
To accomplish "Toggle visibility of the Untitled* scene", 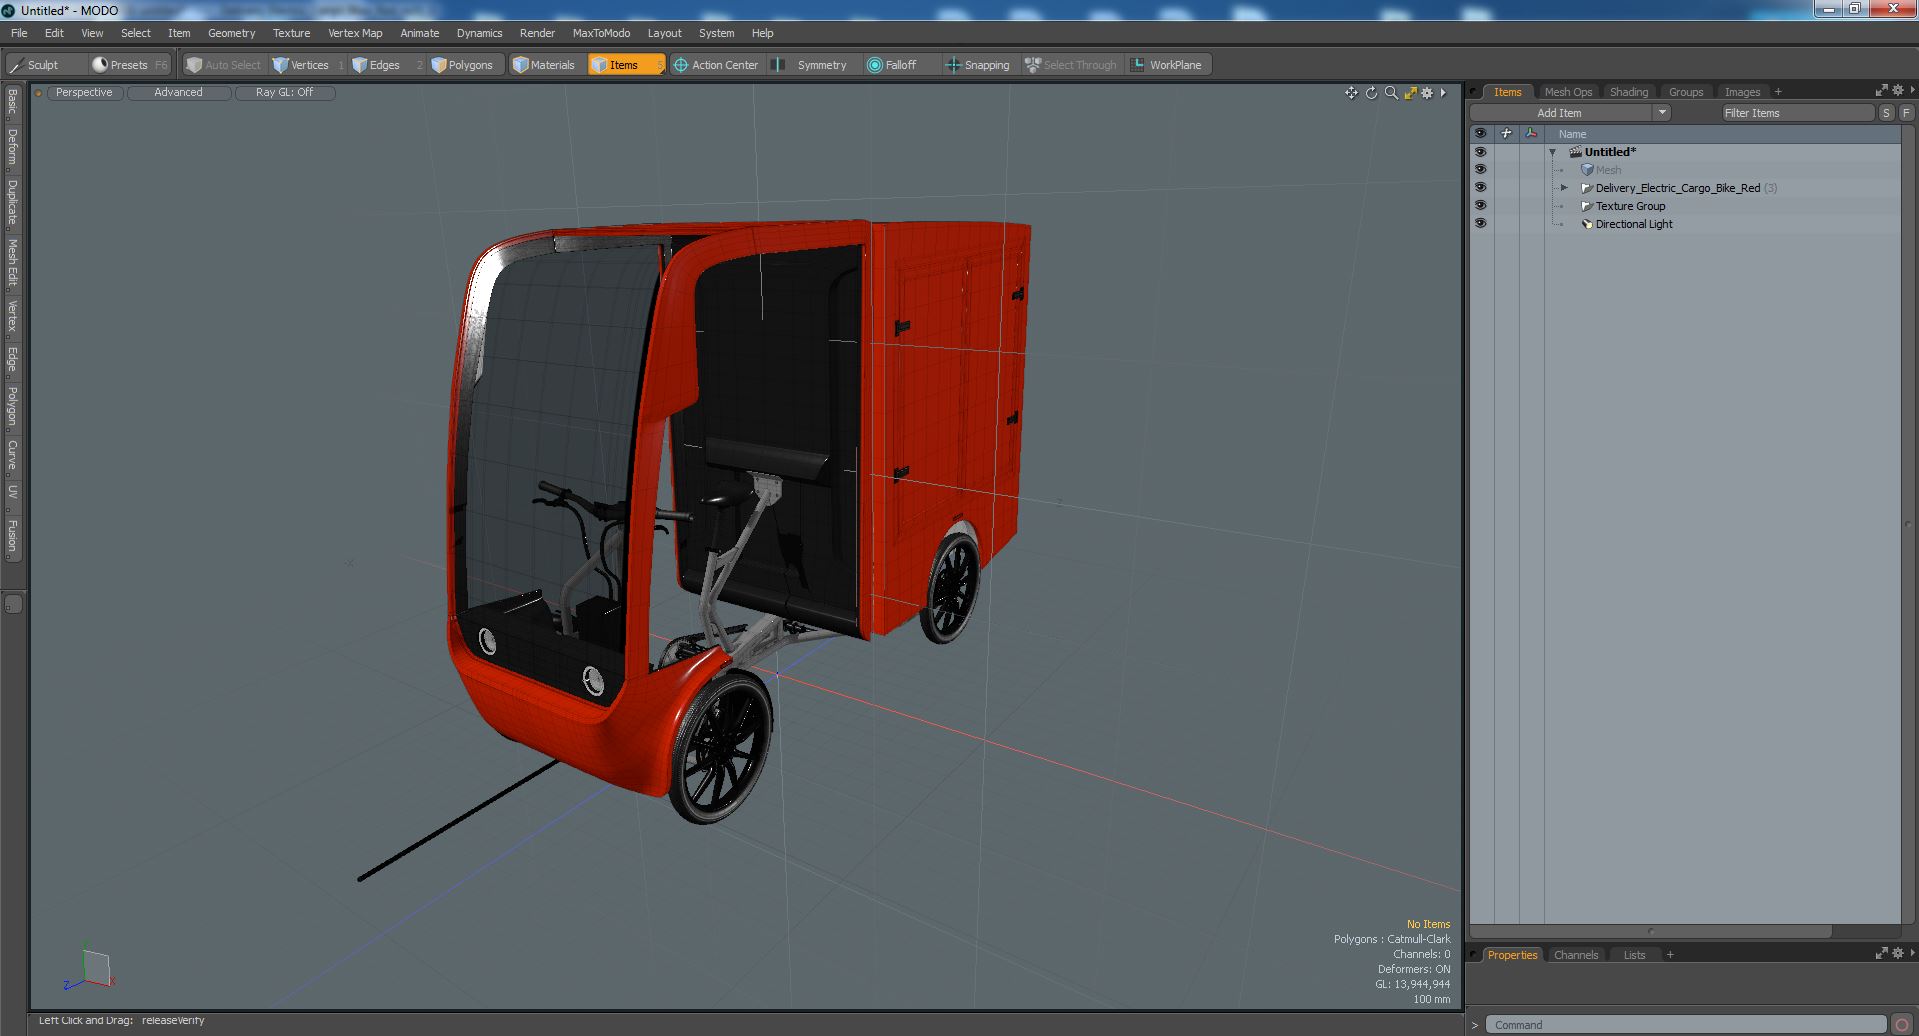I will (1480, 152).
